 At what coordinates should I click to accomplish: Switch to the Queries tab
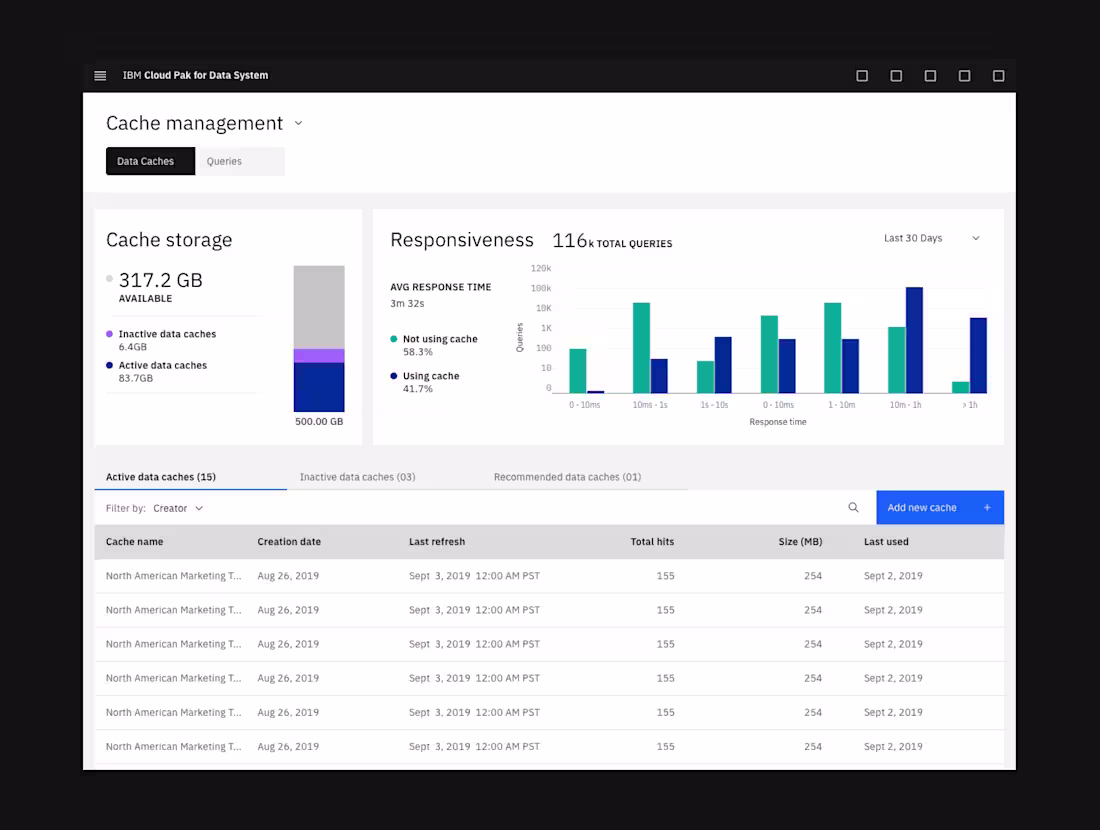pyautogui.click(x=224, y=161)
